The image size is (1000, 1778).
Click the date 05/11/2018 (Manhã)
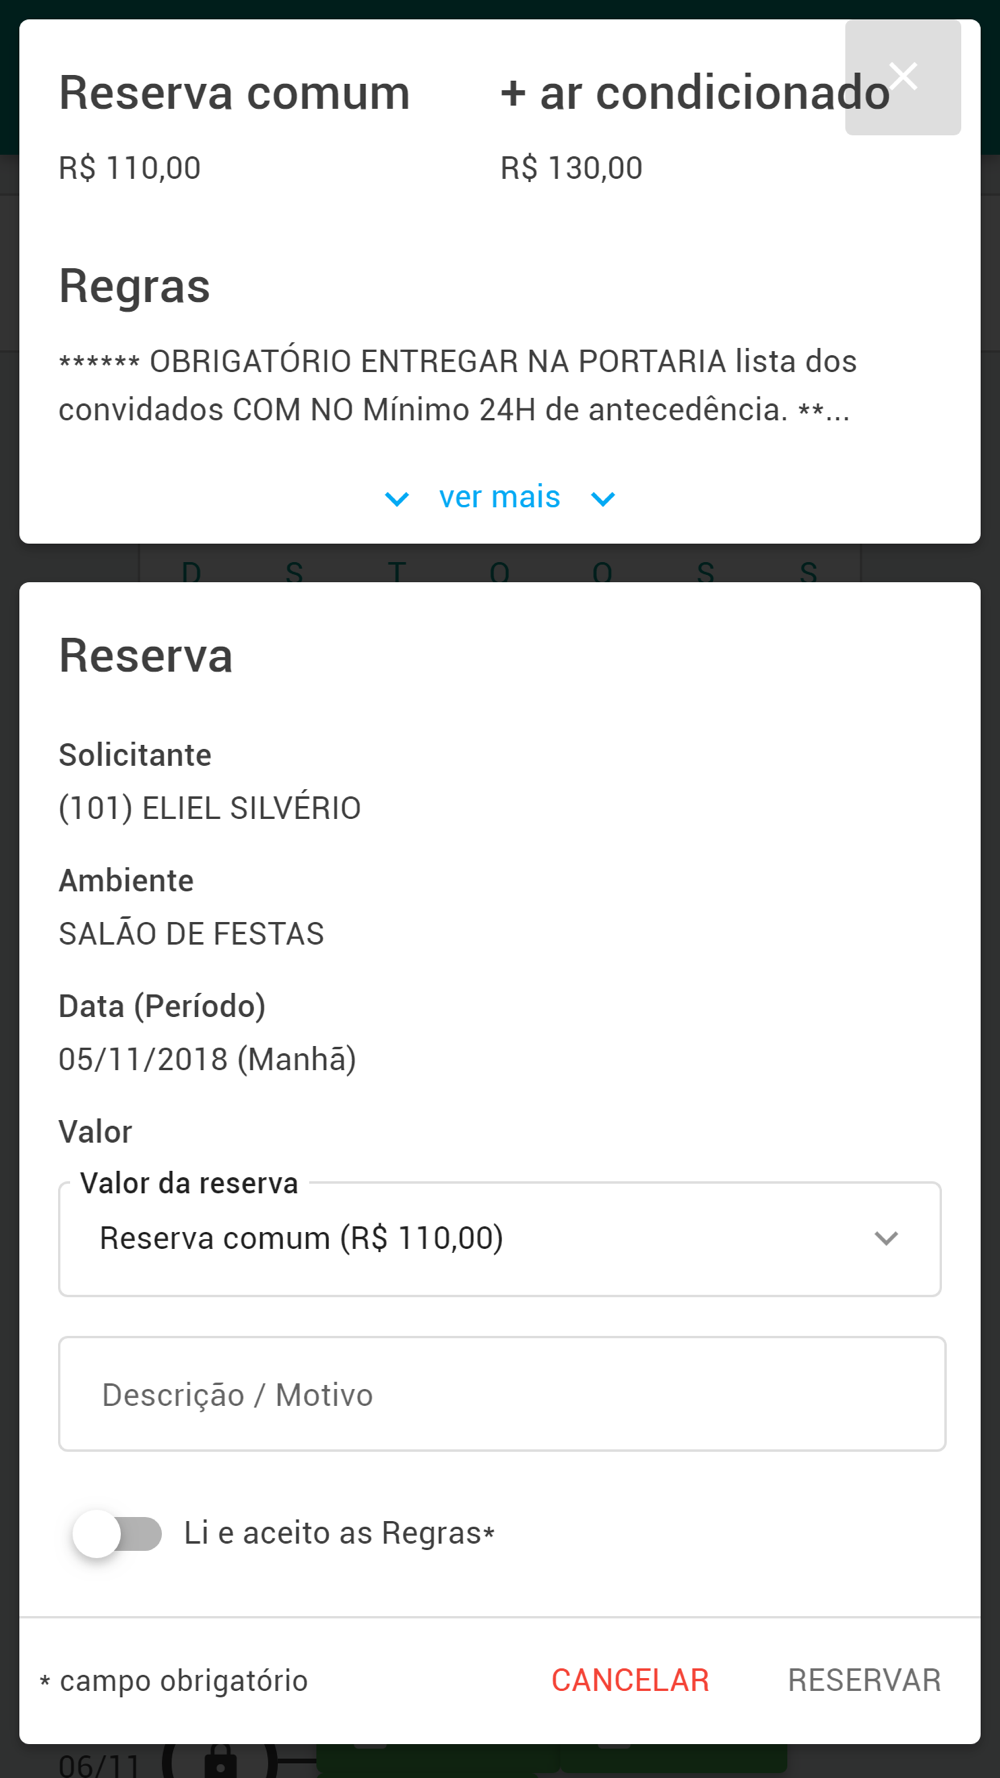click(x=208, y=1059)
